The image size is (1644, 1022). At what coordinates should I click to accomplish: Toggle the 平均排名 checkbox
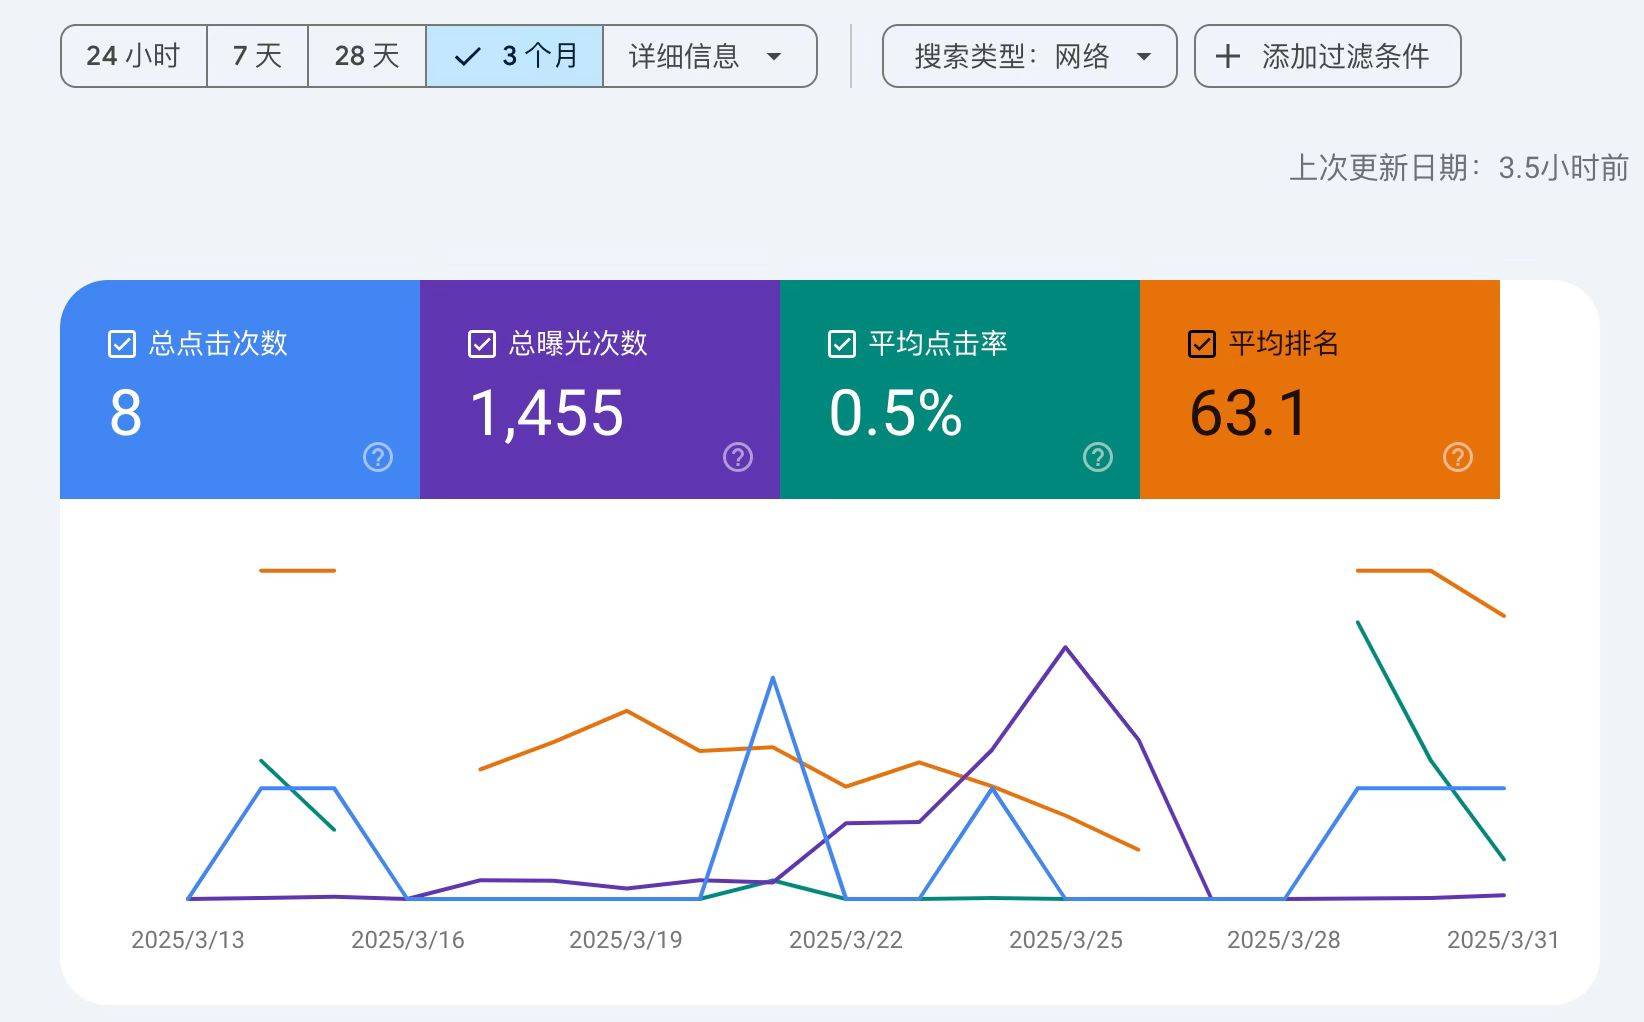coord(1202,344)
